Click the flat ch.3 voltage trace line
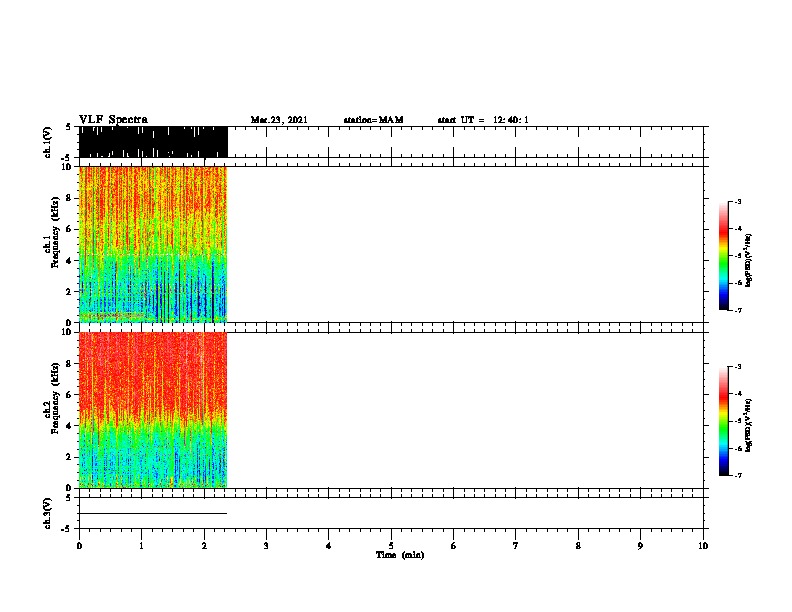The width and height of the screenshot is (792, 612). (153, 513)
